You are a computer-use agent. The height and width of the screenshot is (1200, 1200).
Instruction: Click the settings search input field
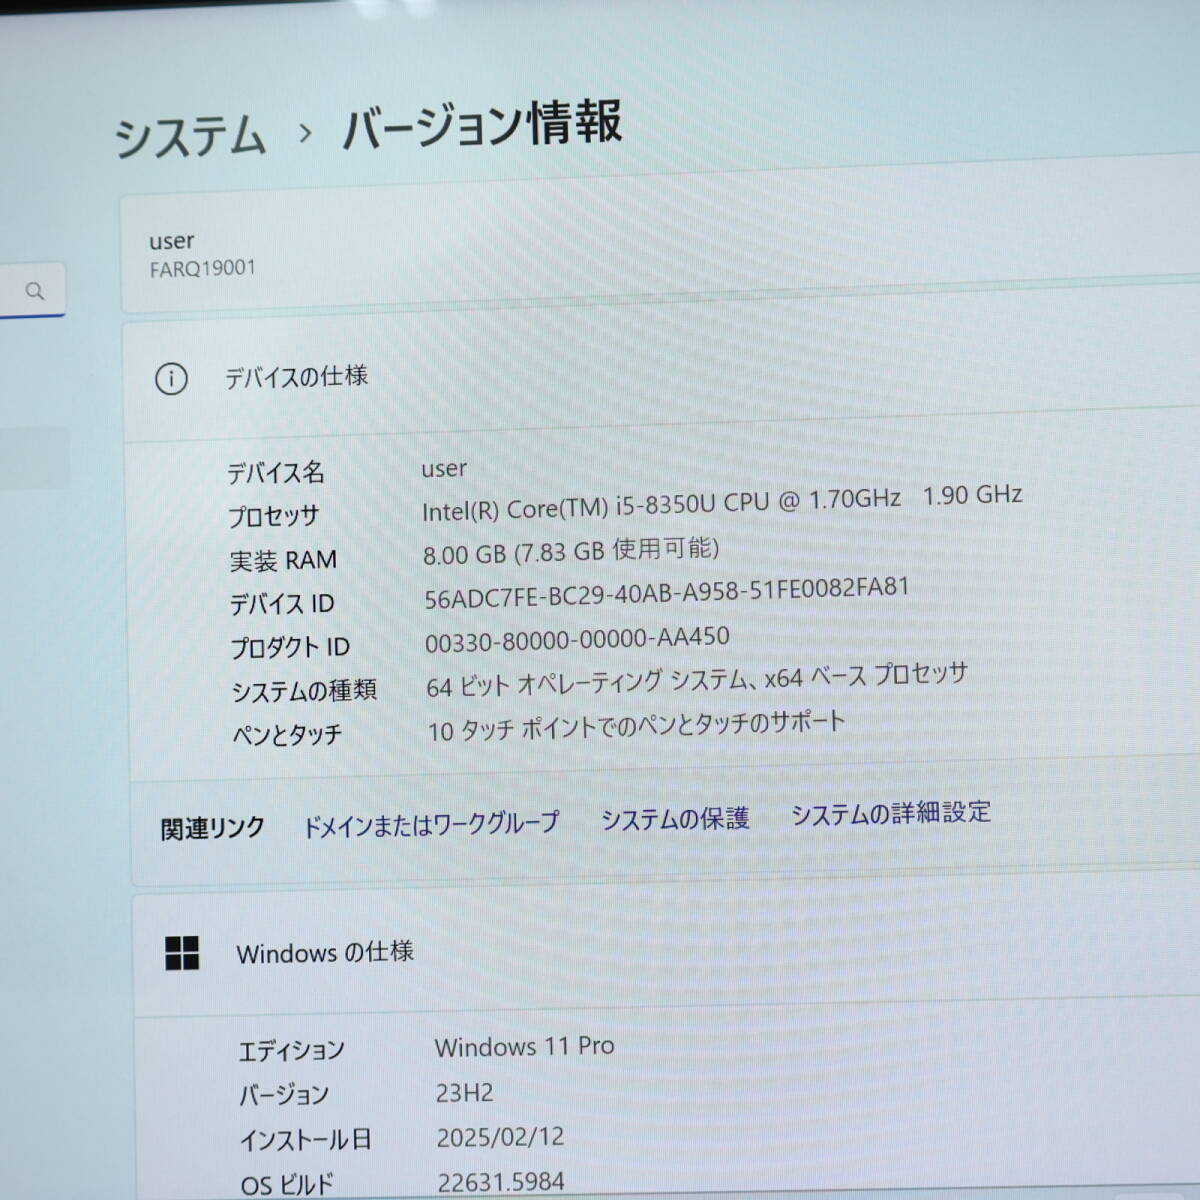click(32, 290)
